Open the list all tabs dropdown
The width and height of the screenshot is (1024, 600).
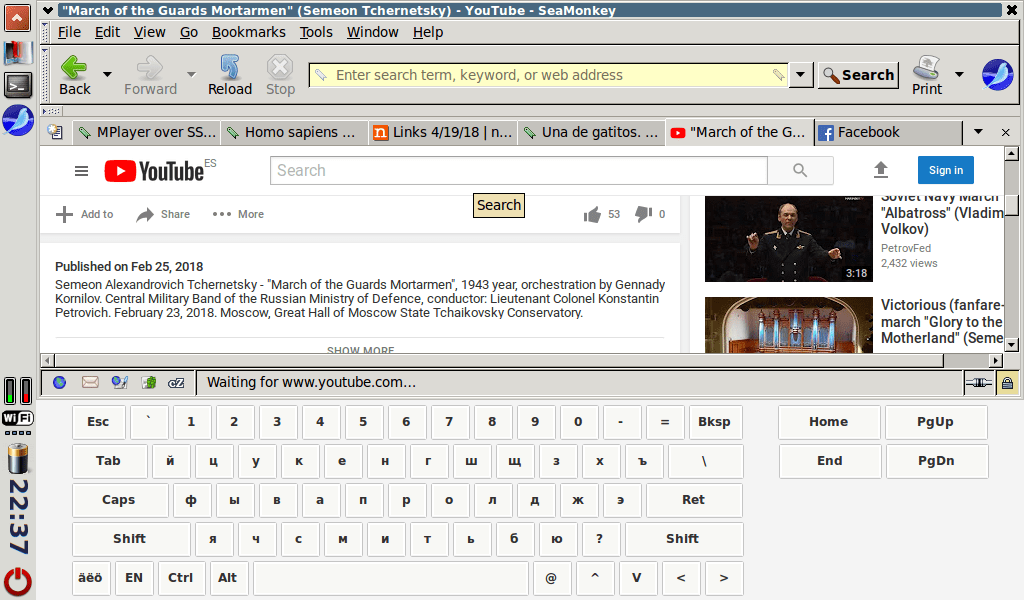978,132
